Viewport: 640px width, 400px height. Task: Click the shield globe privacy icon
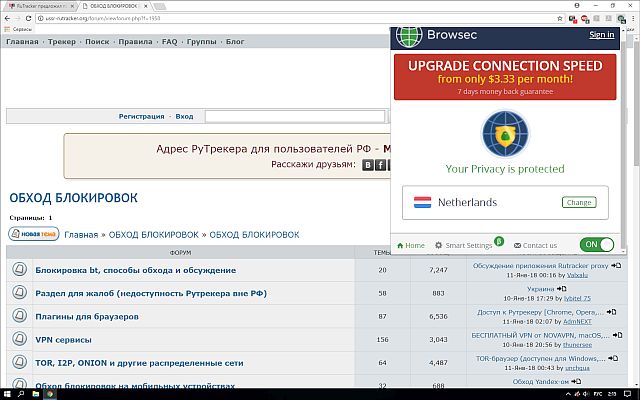click(x=505, y=134)
